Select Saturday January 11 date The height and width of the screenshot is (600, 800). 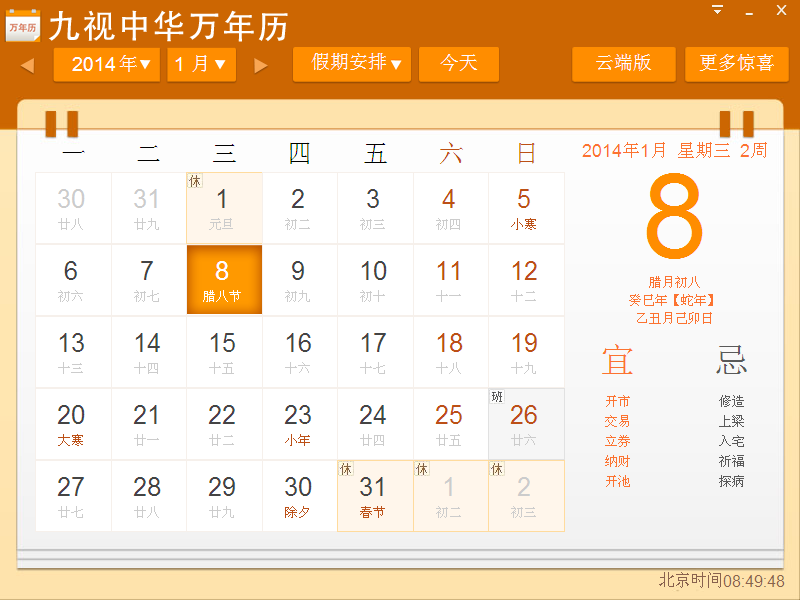click(451, 280)
